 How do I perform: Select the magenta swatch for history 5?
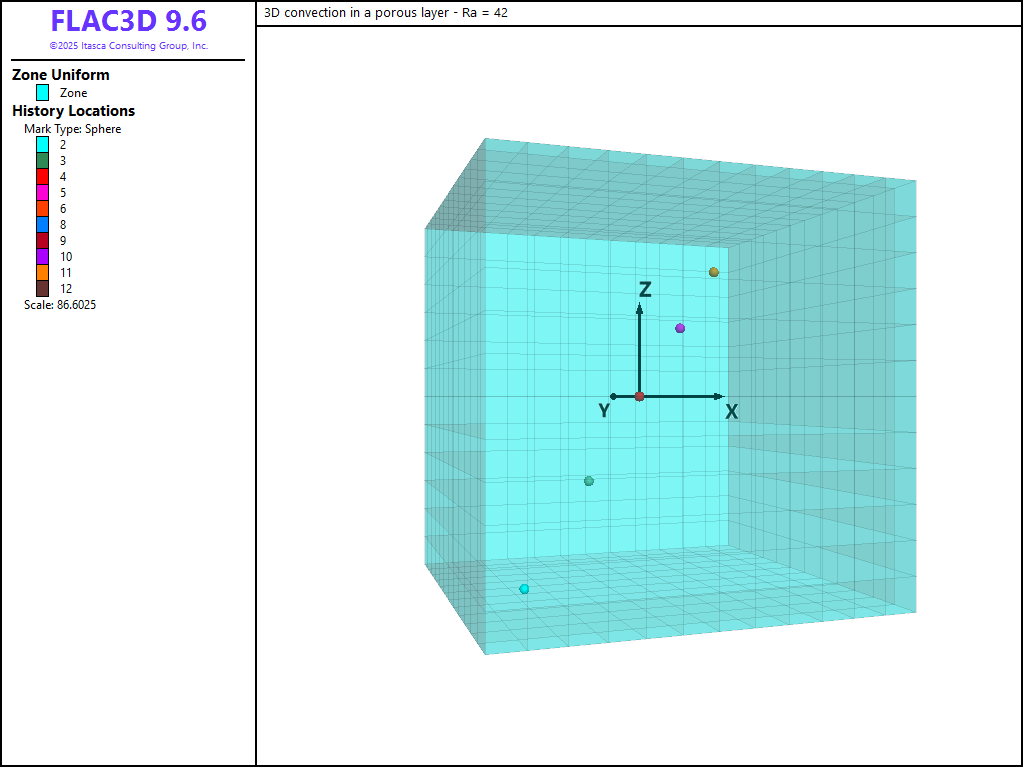coord(43,192)
